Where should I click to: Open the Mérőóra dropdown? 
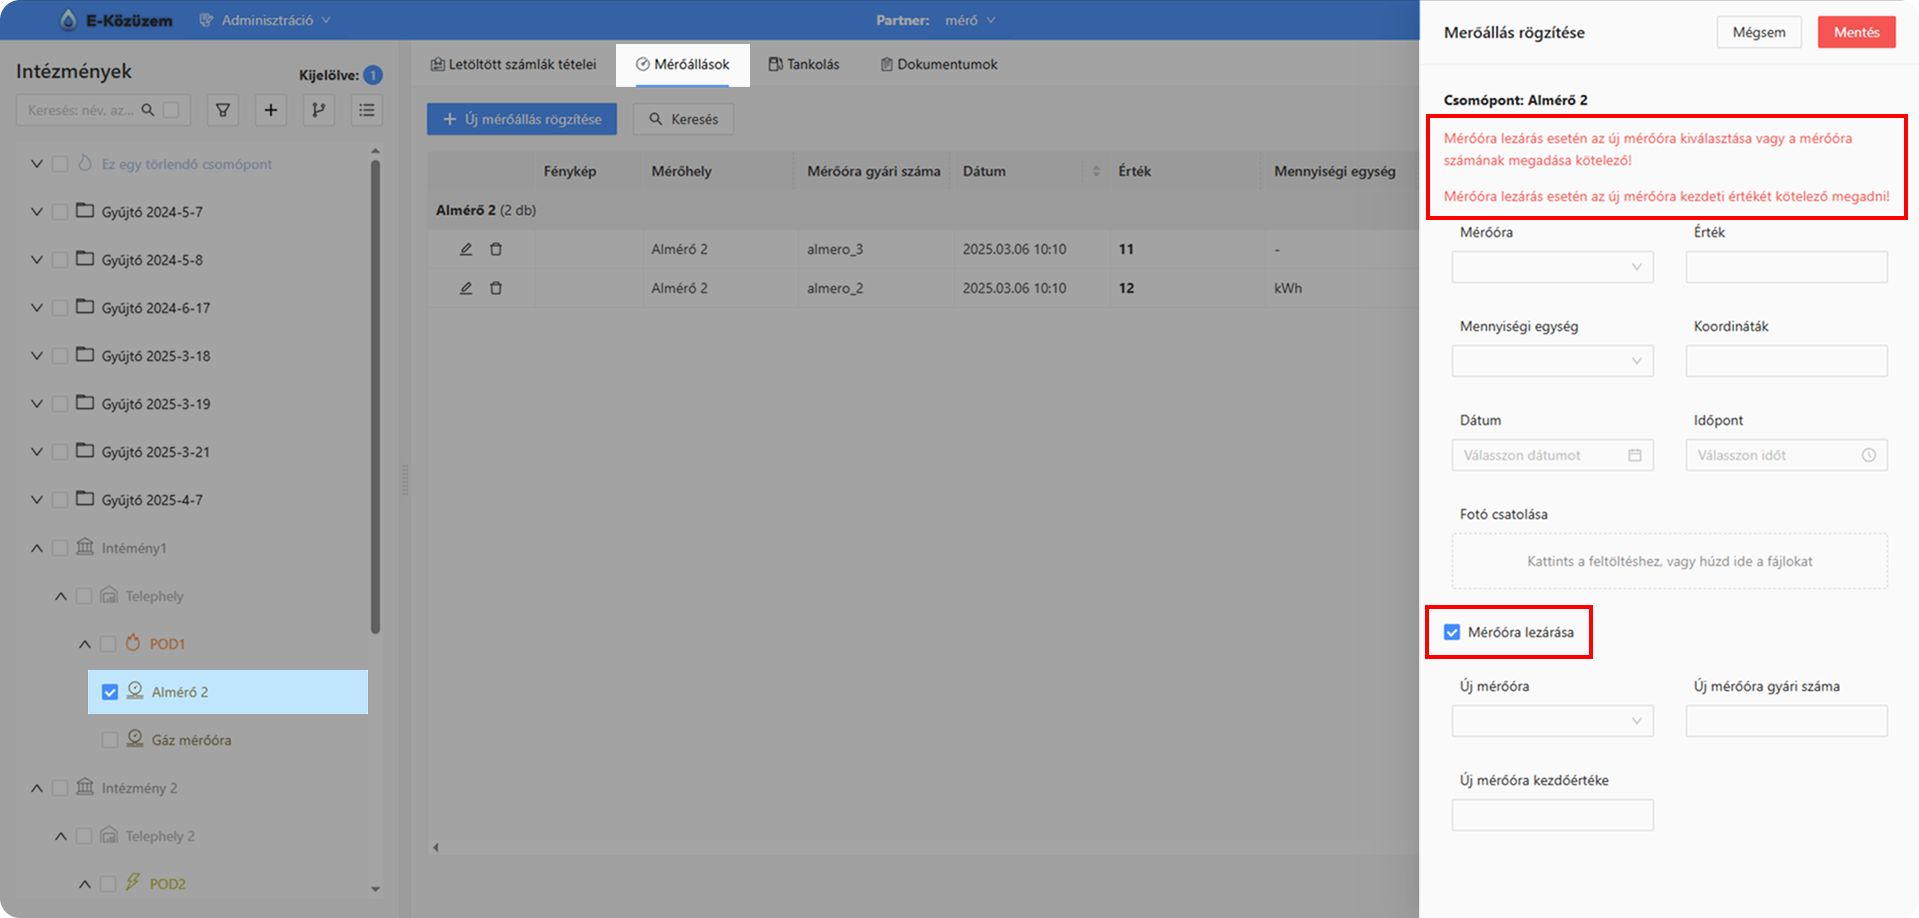pyautogui.click(x=1552, y=267)
